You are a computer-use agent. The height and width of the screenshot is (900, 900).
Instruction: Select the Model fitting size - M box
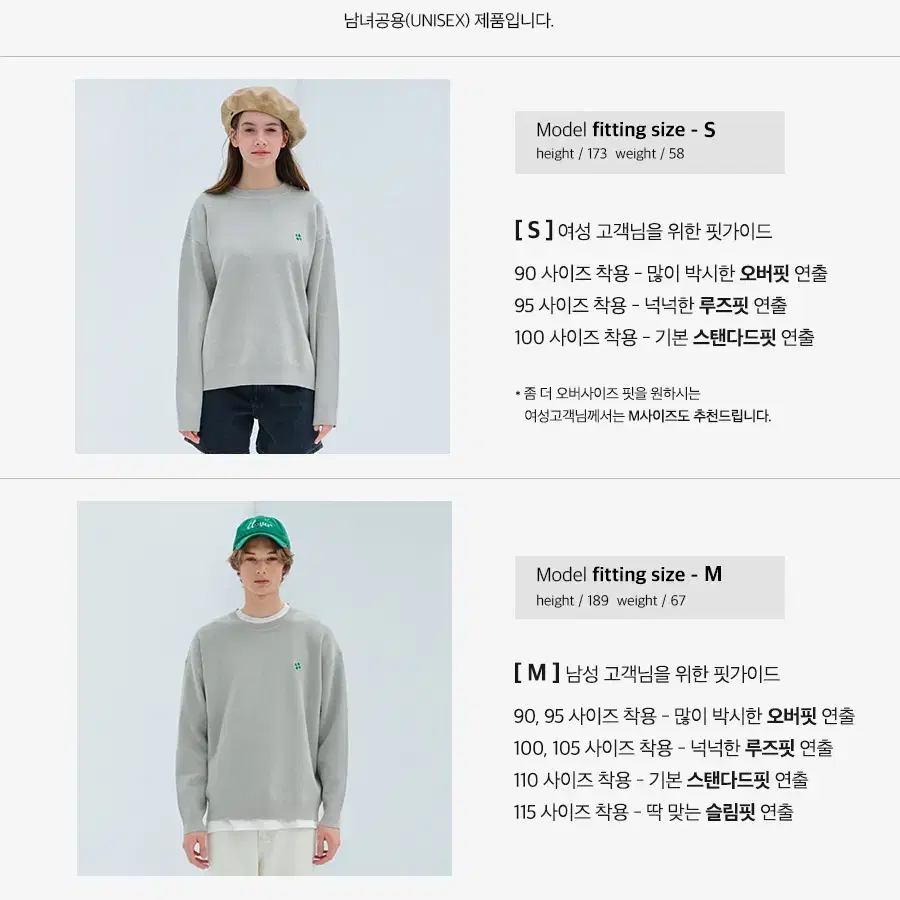(x=650, y=587)
